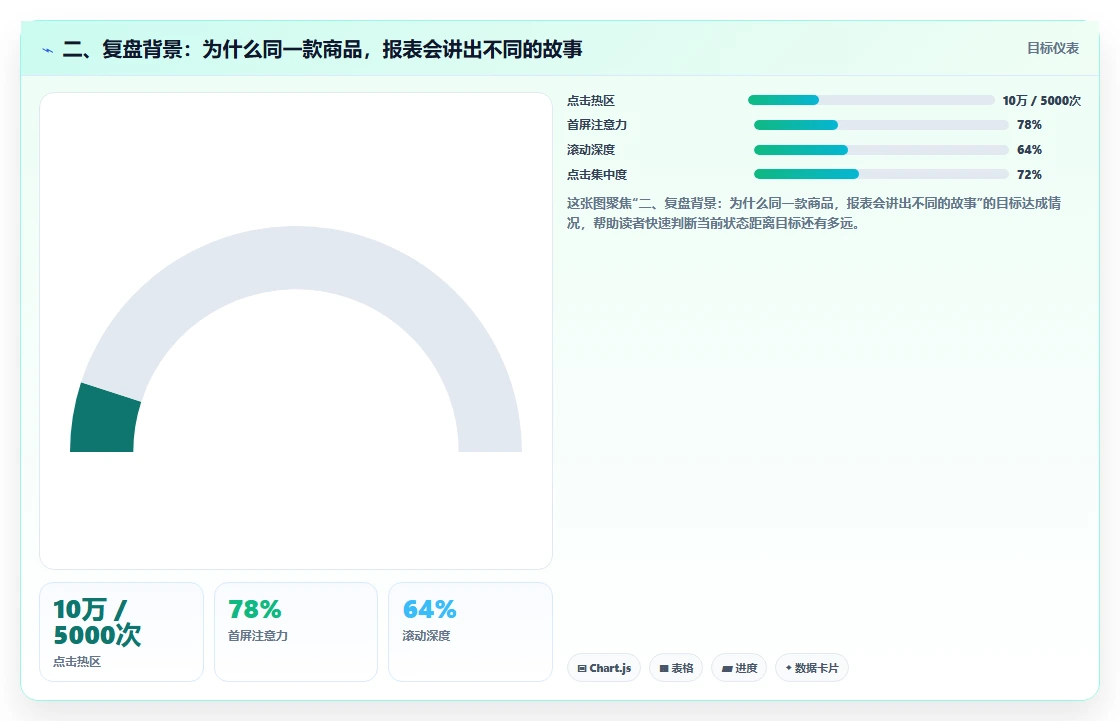Click the 数据卡片 tag chip
The width and height of the screenshot is (1120, 721).
click(811, 668)
